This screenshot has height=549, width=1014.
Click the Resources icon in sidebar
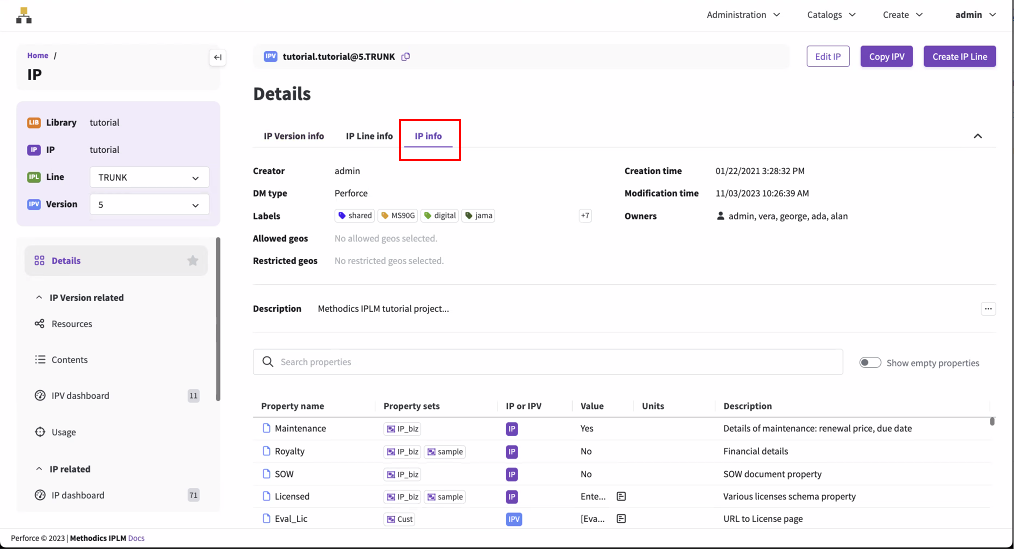pos(40,324)
